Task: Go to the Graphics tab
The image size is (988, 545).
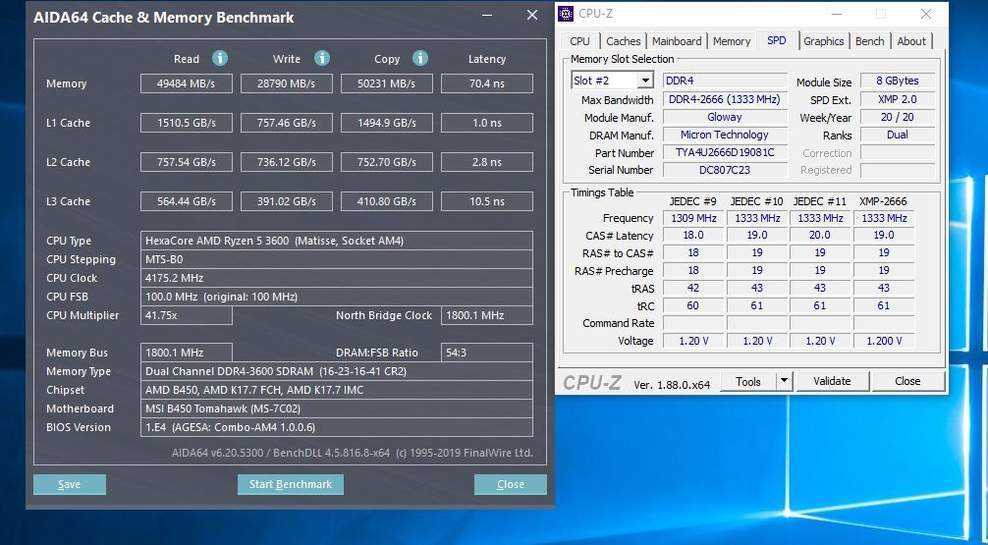Action: coord(824,41)
